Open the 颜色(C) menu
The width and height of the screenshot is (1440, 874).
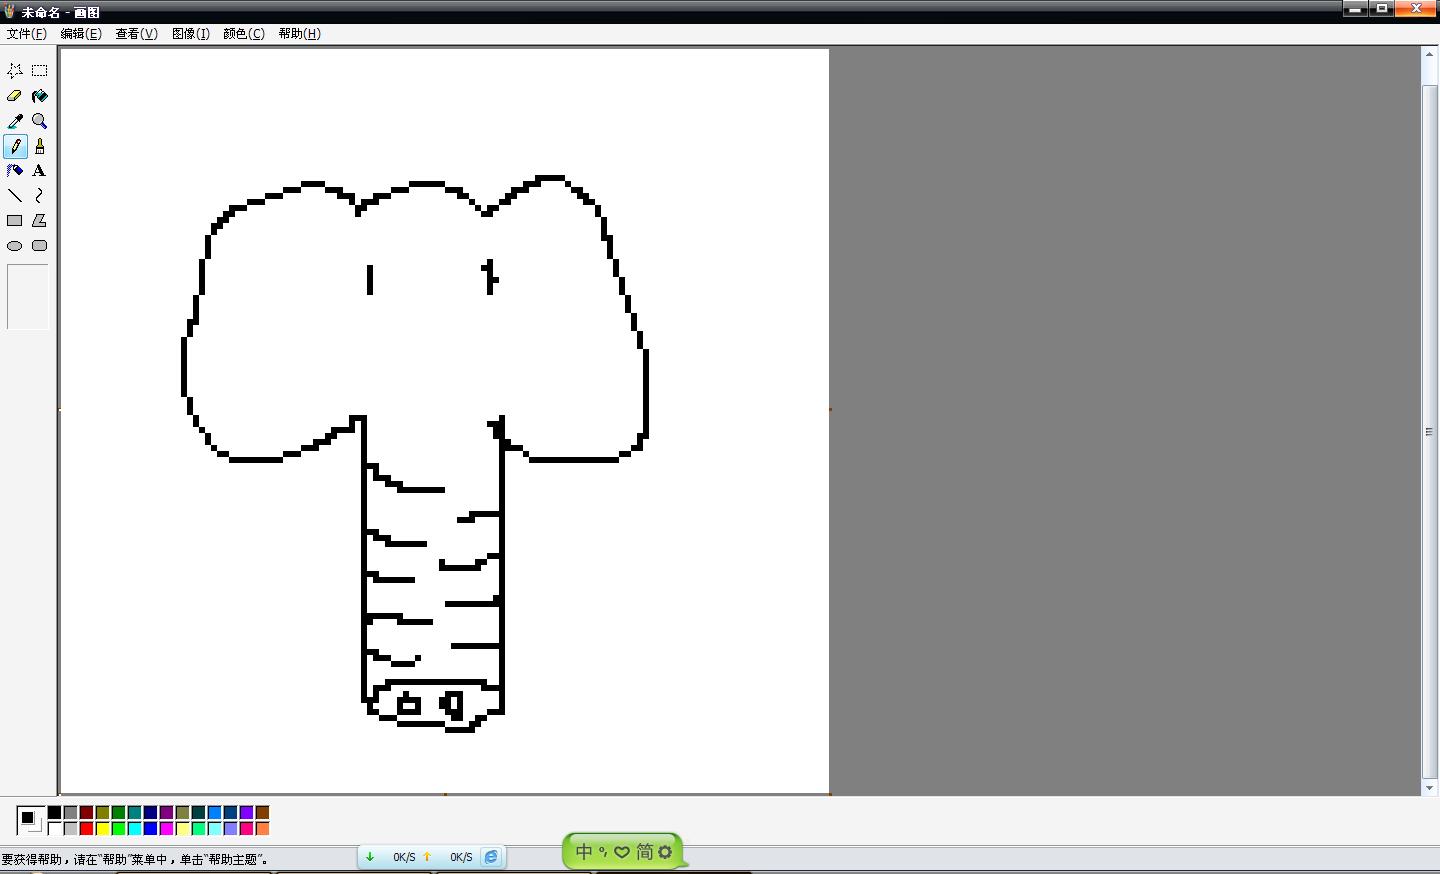(244, 33)
